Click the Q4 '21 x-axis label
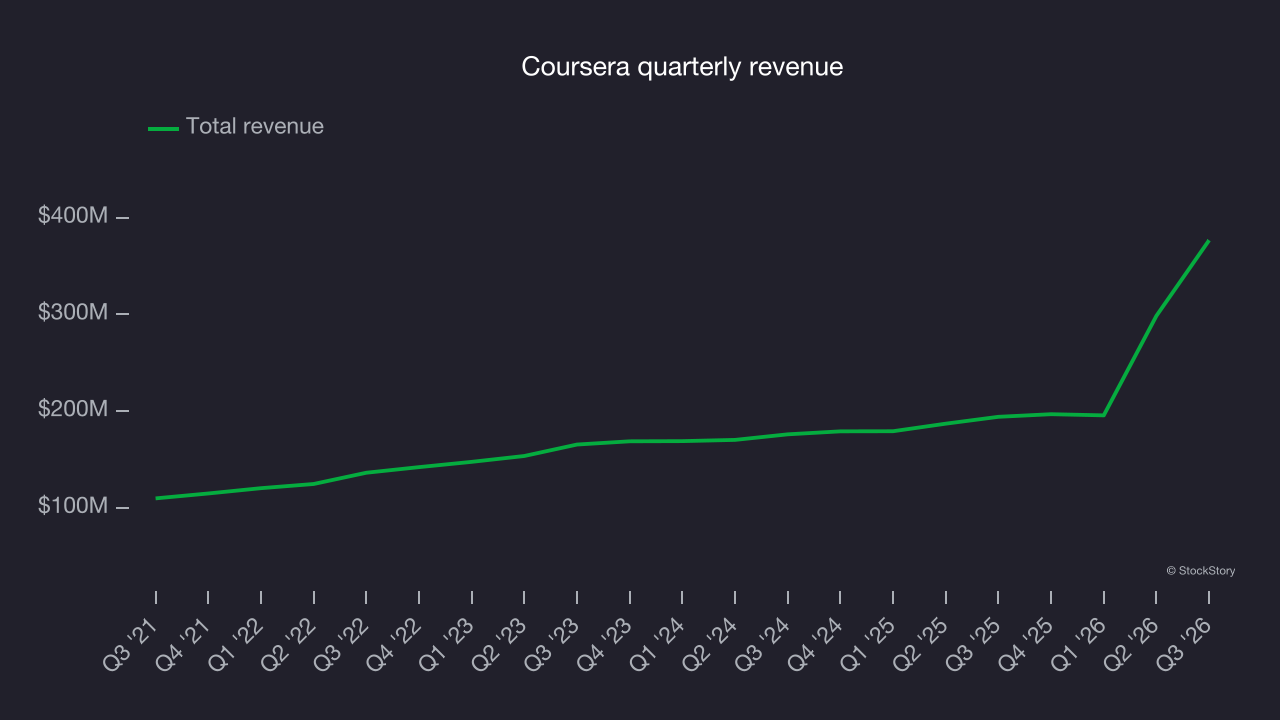Screen dimensions: 1280x720 (184, 643)
